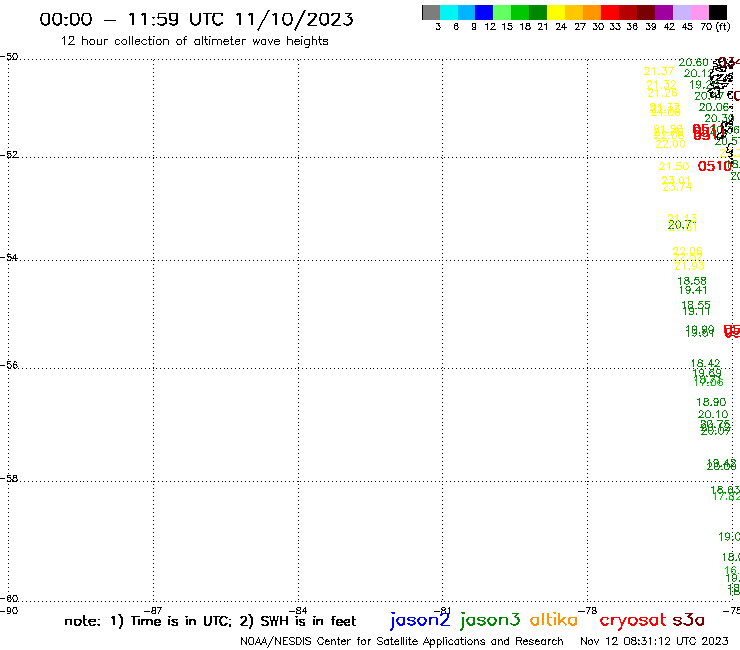The image size is (740, 650).
Task: Click the '(ft)' unit label in legend
Action: pos(722,26)
